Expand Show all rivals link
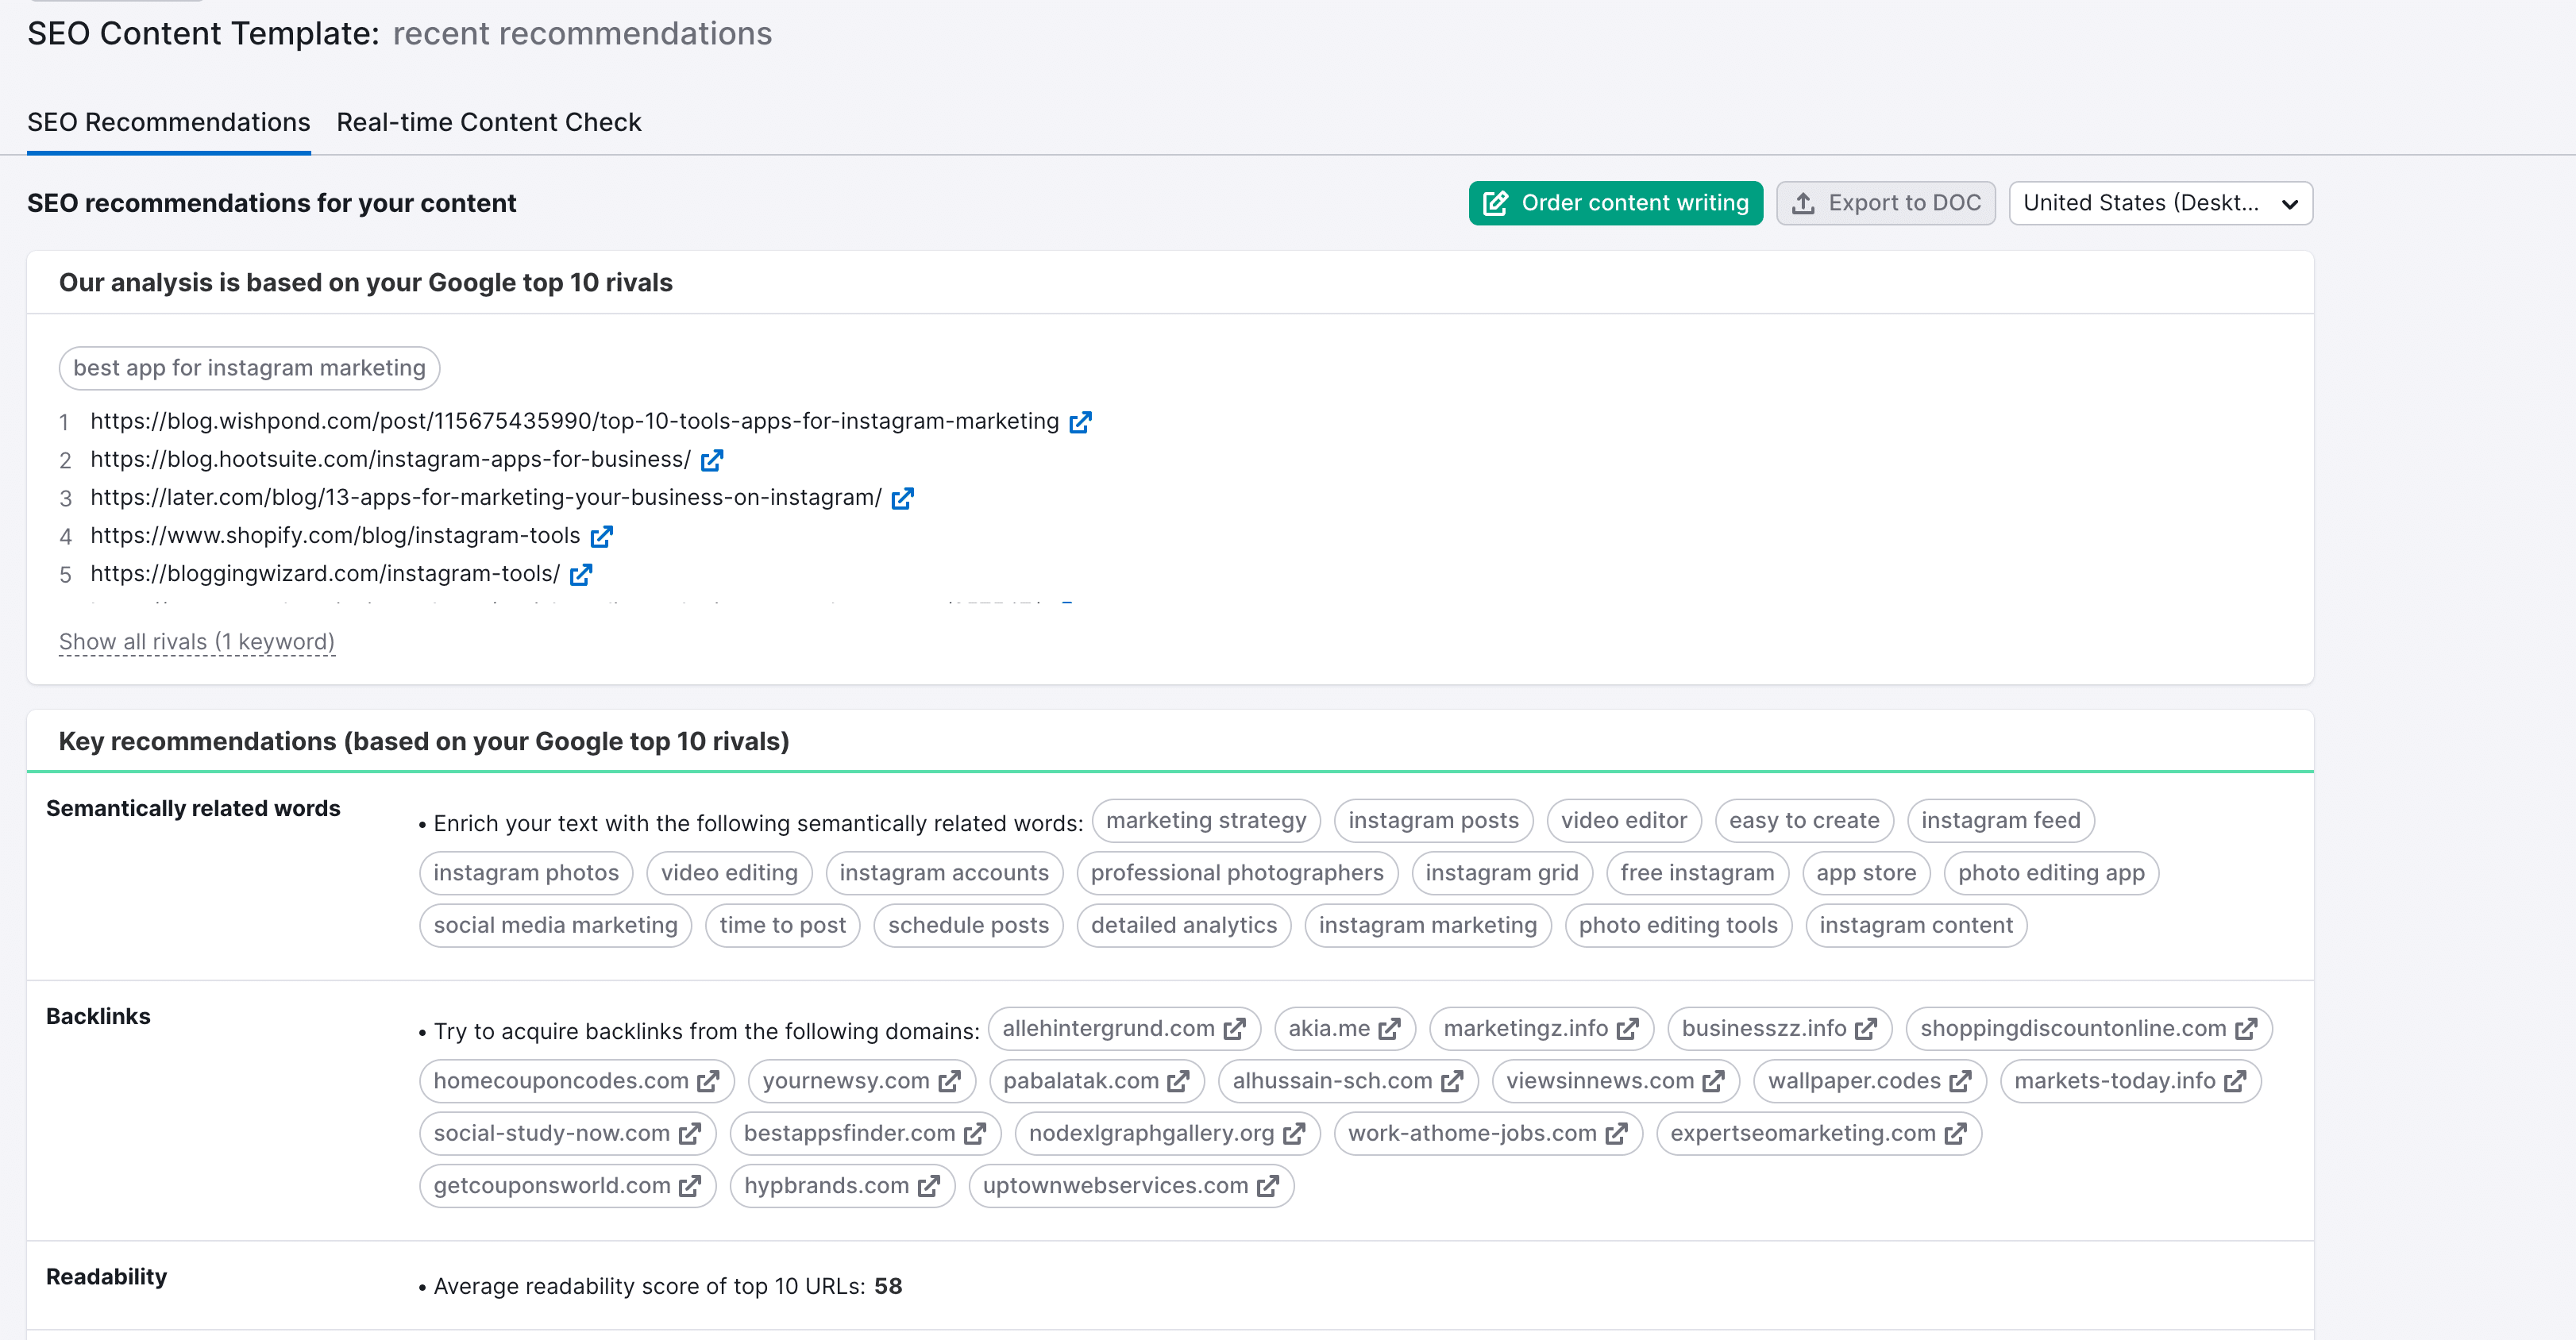 click(196, 642)
